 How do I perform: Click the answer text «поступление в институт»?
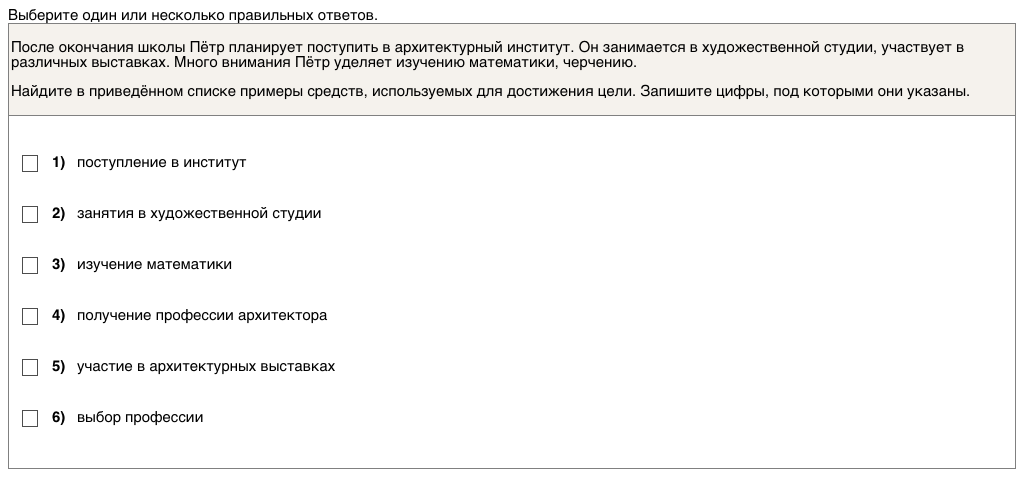point(161,162)
